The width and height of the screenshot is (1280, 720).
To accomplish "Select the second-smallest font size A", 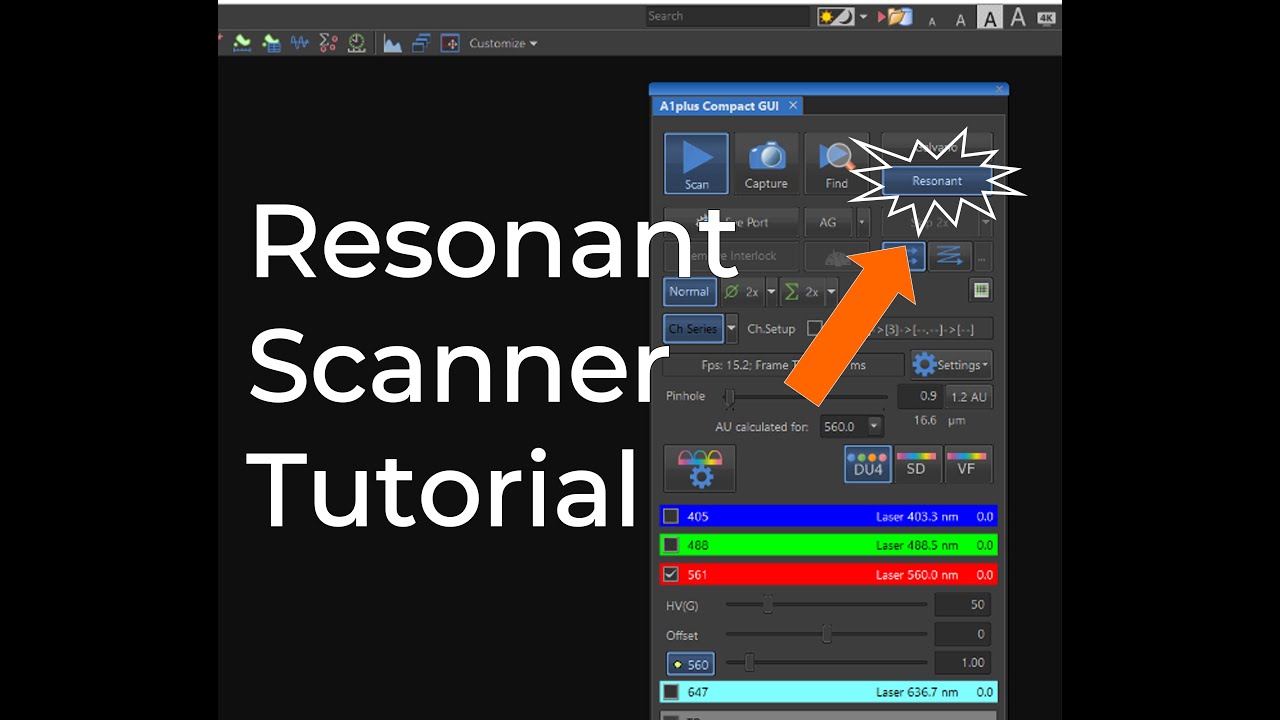I will click(x=960, y=19).
